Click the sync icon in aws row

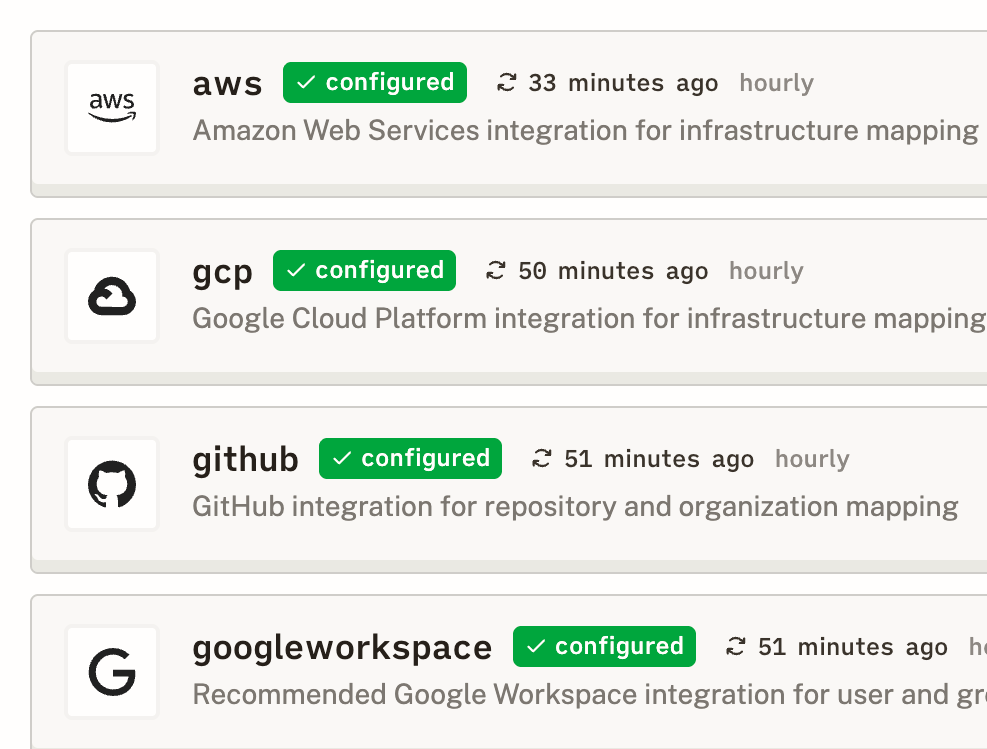coord(507,83)
